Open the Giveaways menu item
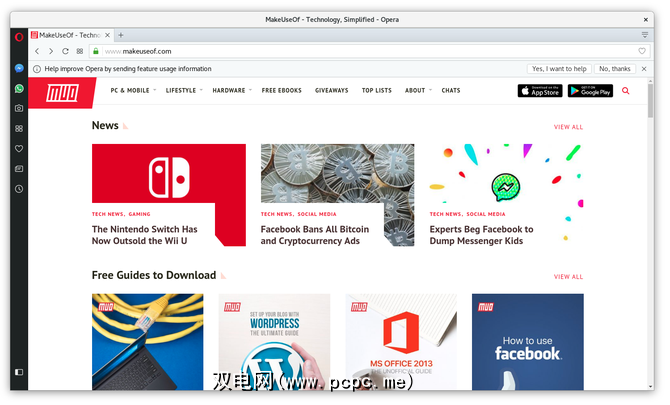 click(x=332, y=91)
